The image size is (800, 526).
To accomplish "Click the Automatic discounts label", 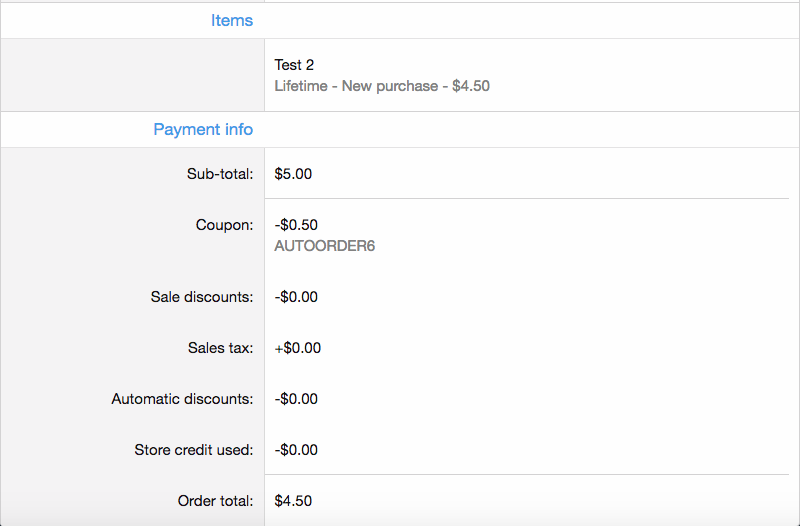I will point(182,399).
